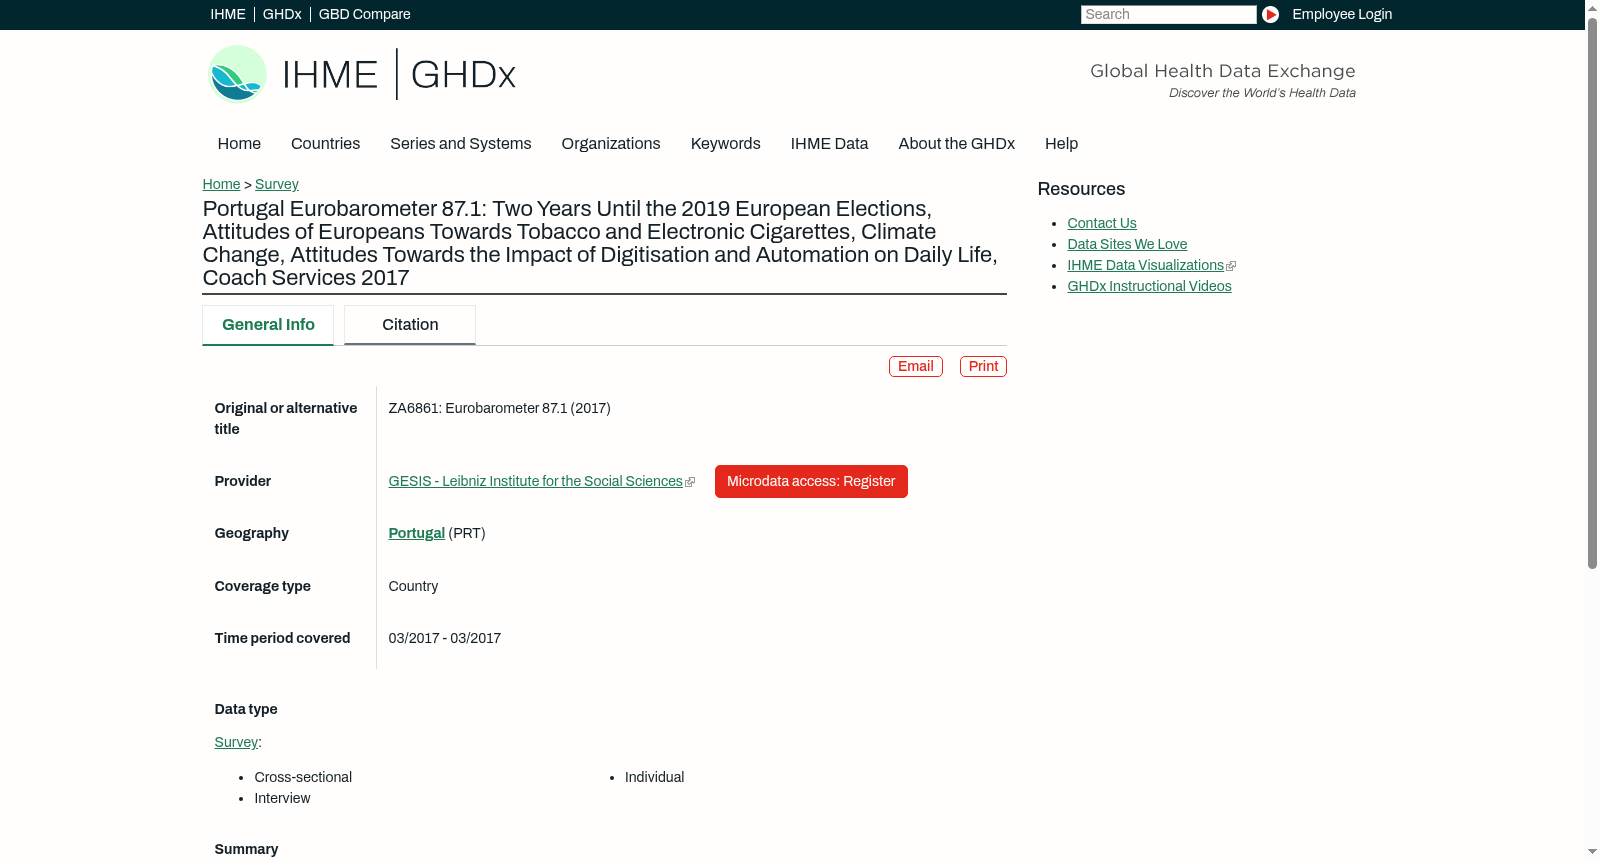
Task: Open IHME link in top bar
Action: pyautogui.click(x=228, y=14)
